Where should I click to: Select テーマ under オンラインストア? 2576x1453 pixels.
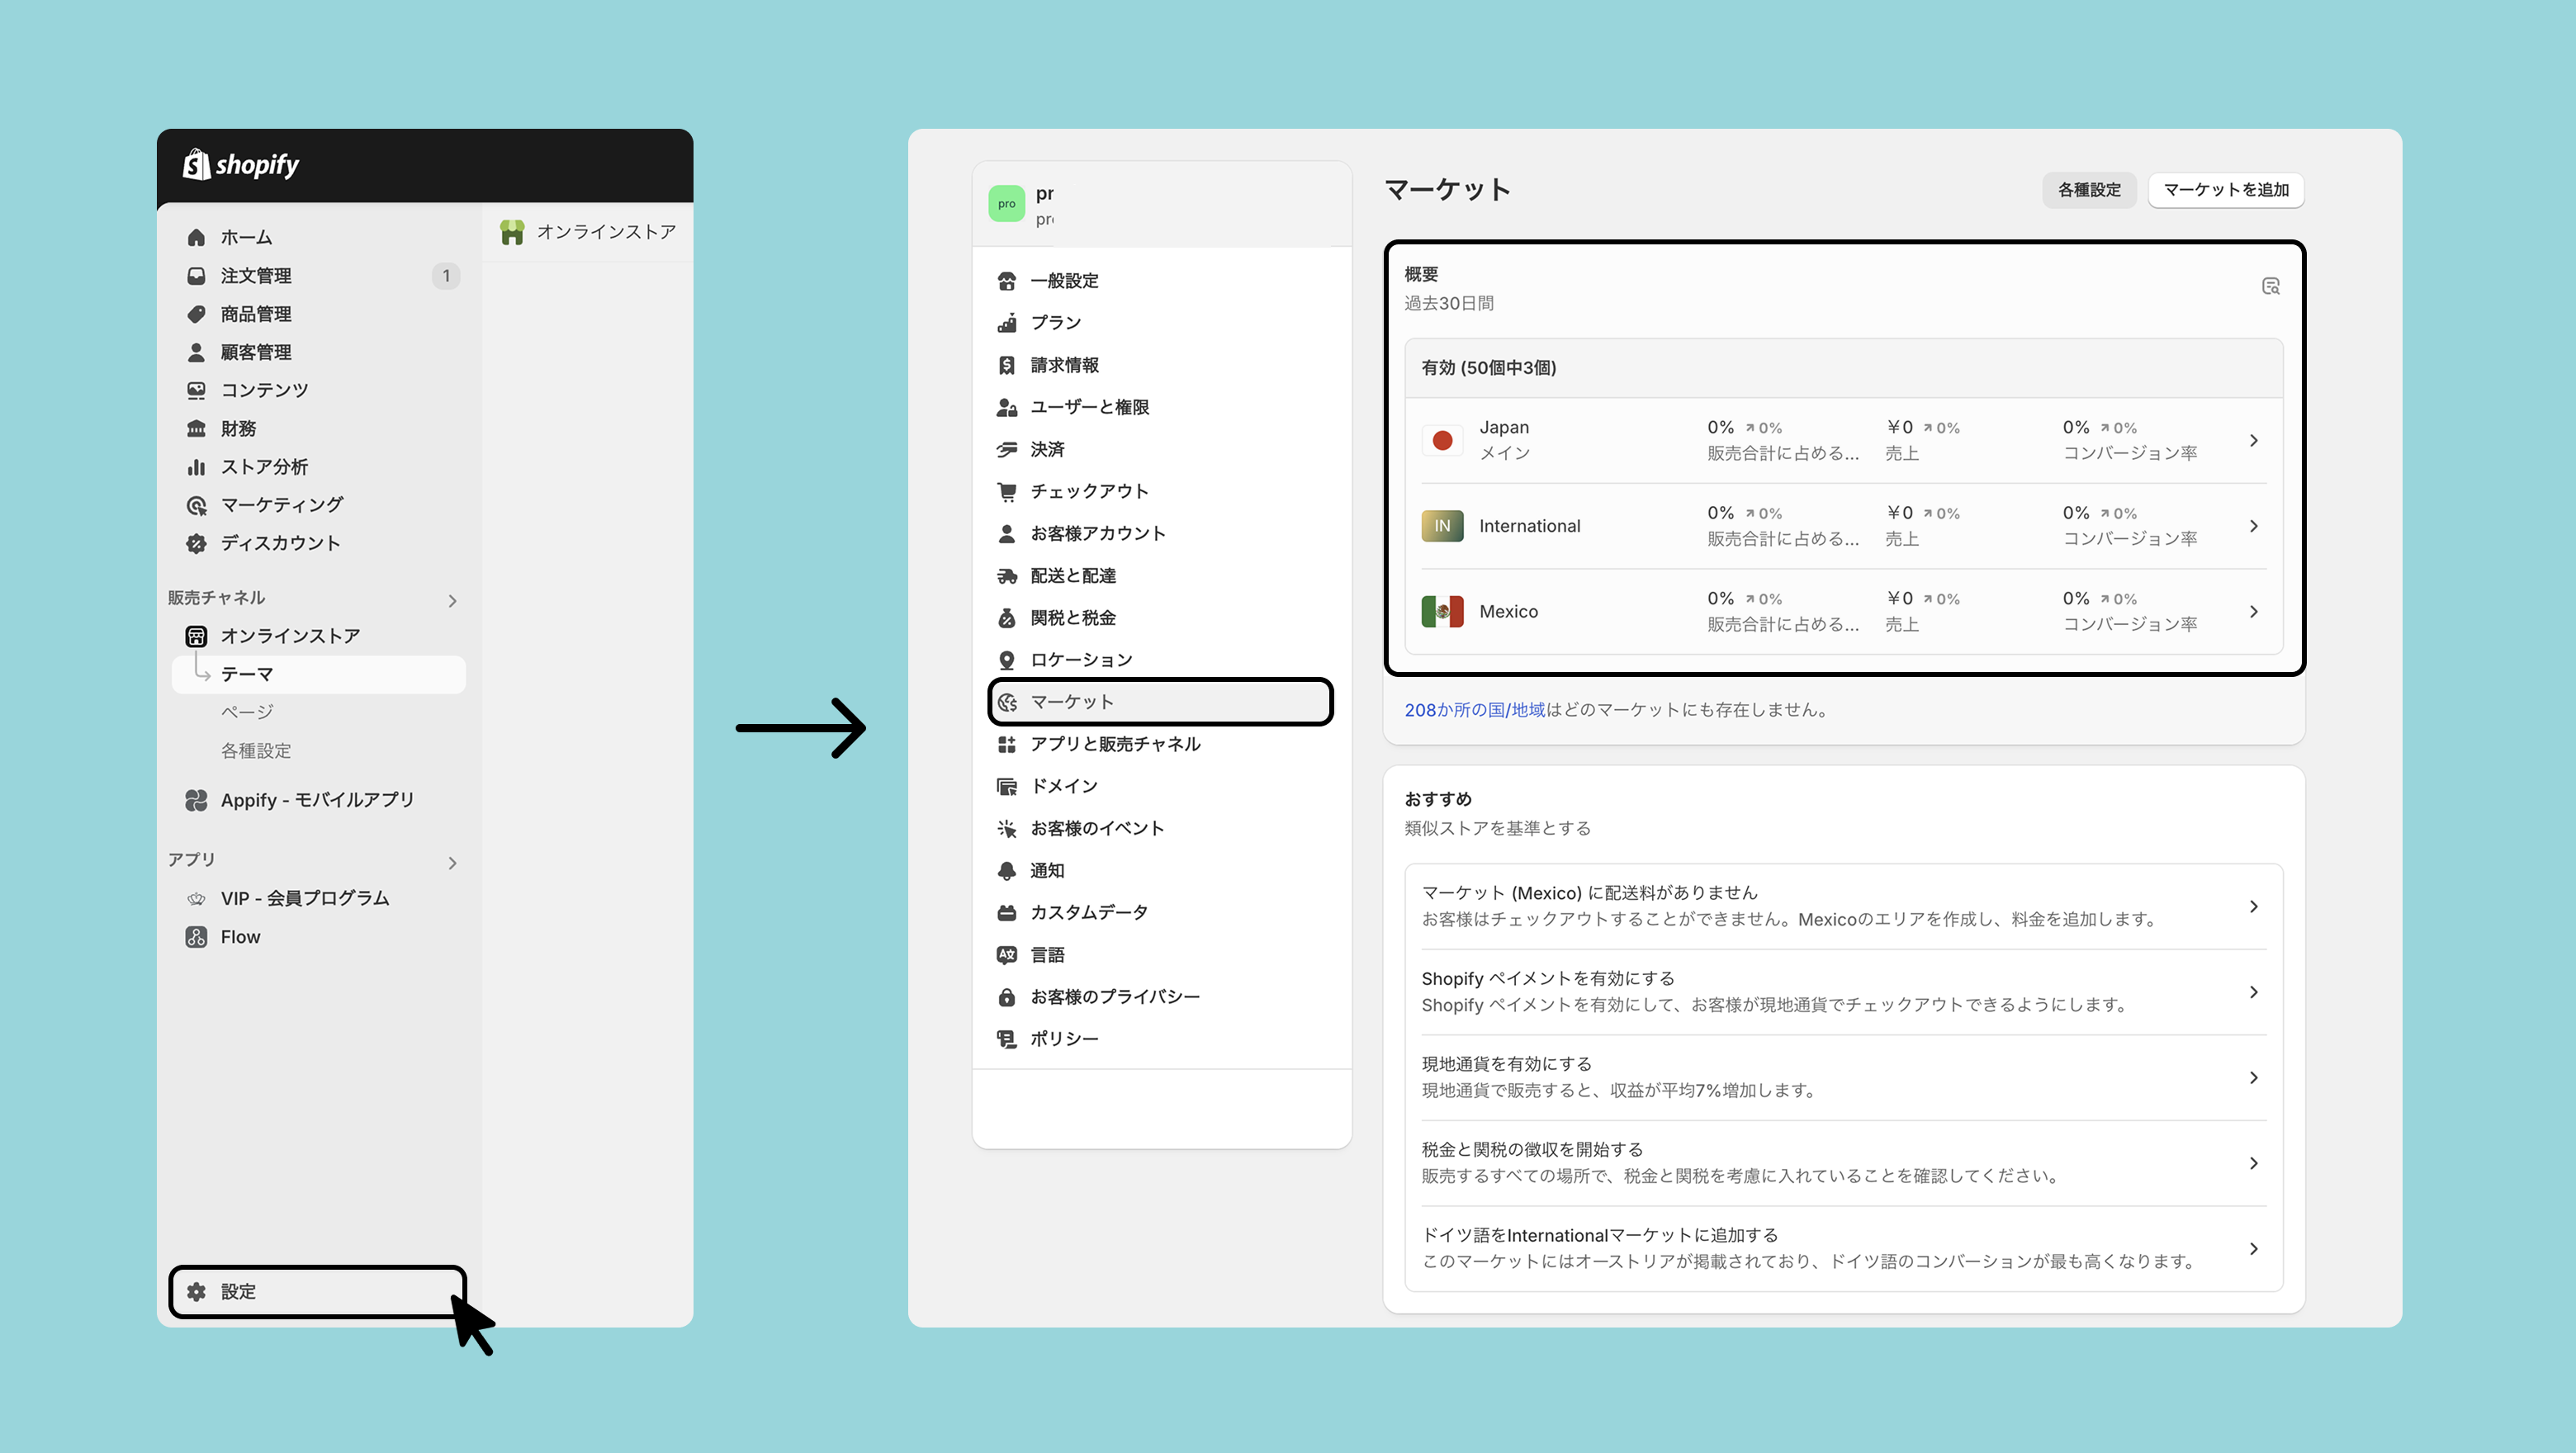247,674
